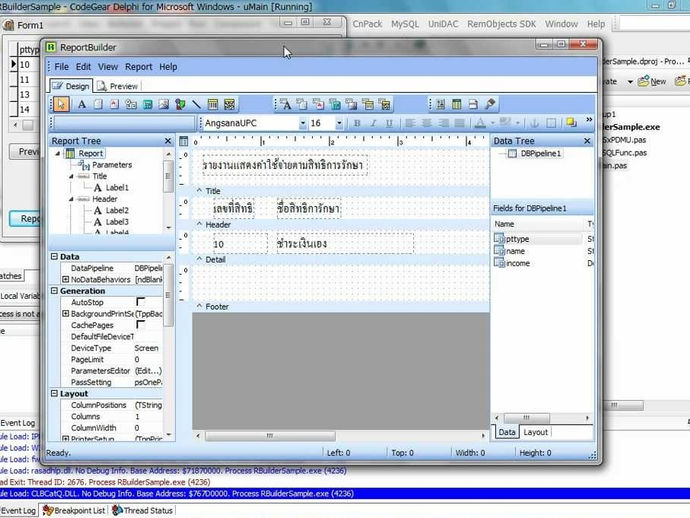690x518 pixels.
Task: Align text left
Action: (x=410, y=123)
